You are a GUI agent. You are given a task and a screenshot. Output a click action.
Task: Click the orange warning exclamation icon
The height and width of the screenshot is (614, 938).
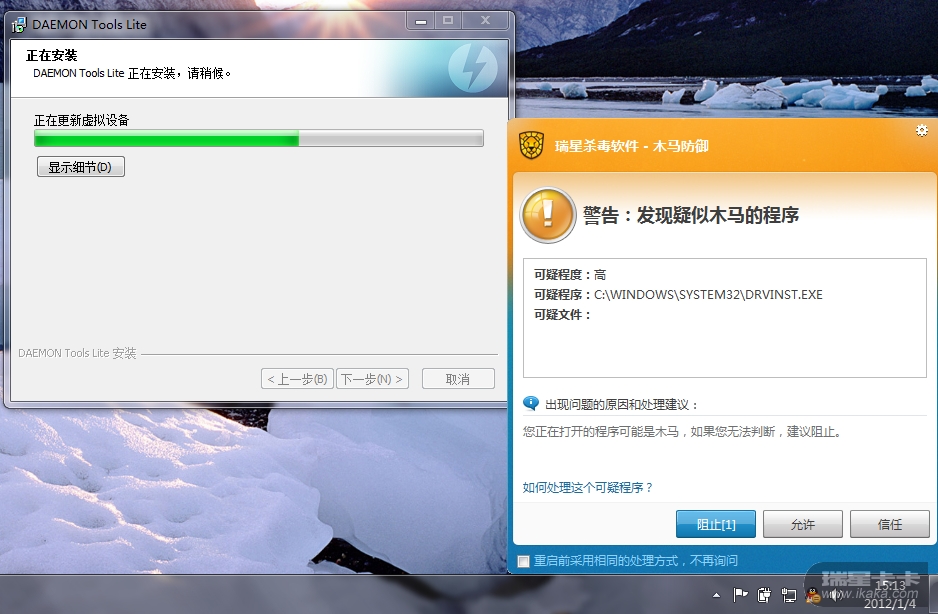pyautogui.click(x=547, y=215)
